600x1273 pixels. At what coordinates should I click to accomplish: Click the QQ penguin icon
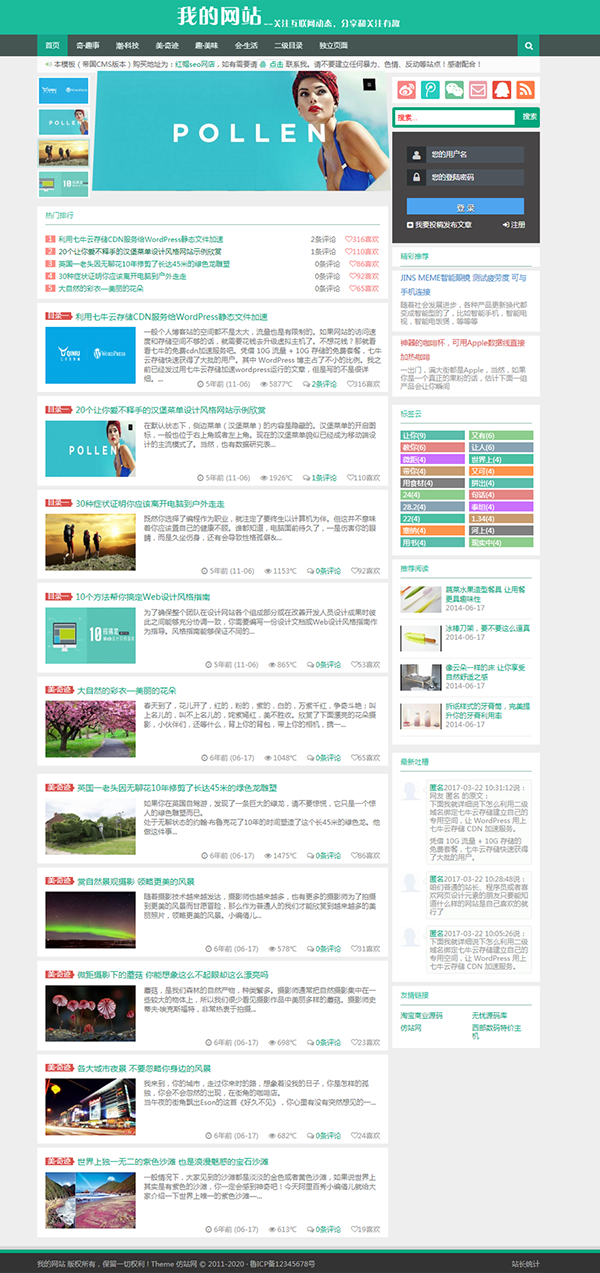(x=502, y=89)
